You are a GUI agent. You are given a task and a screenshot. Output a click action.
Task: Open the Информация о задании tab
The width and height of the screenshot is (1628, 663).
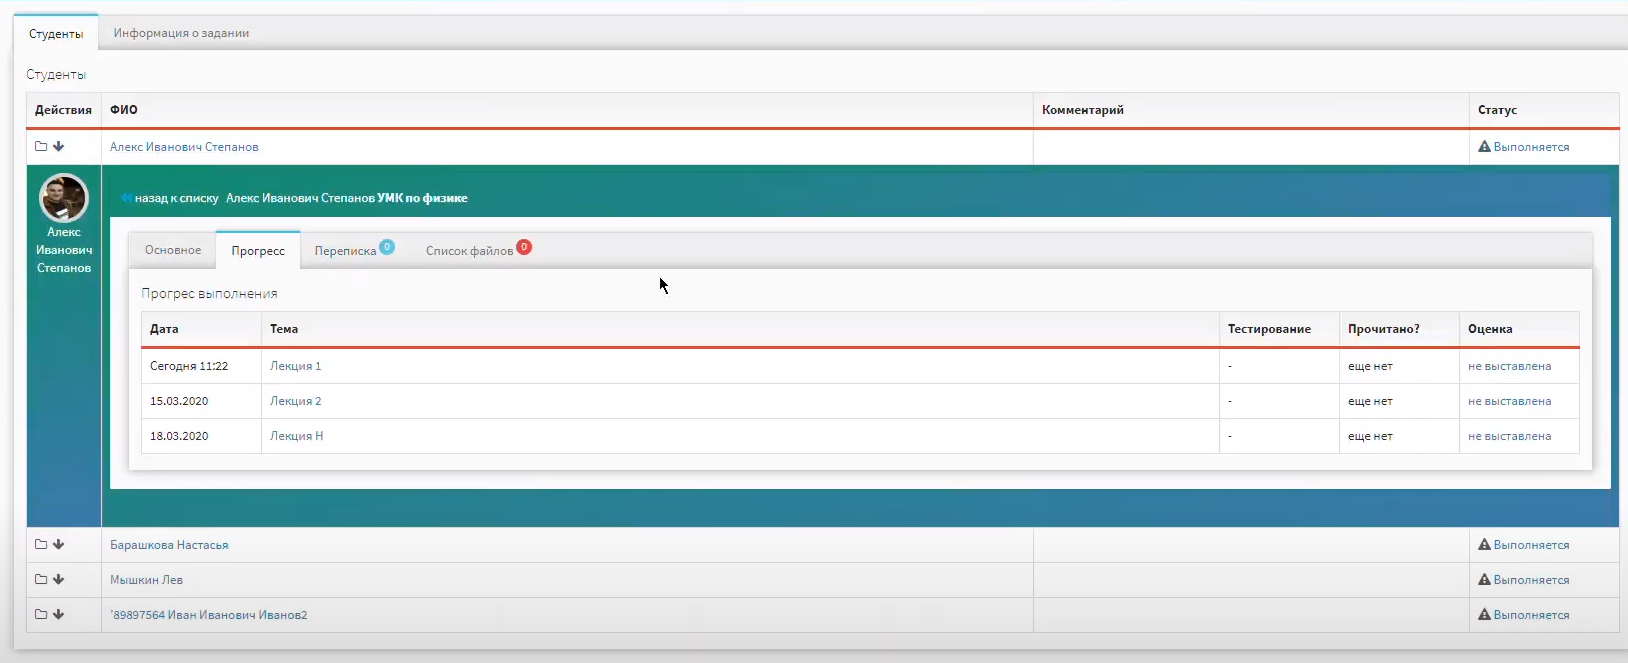coord(181,33)
